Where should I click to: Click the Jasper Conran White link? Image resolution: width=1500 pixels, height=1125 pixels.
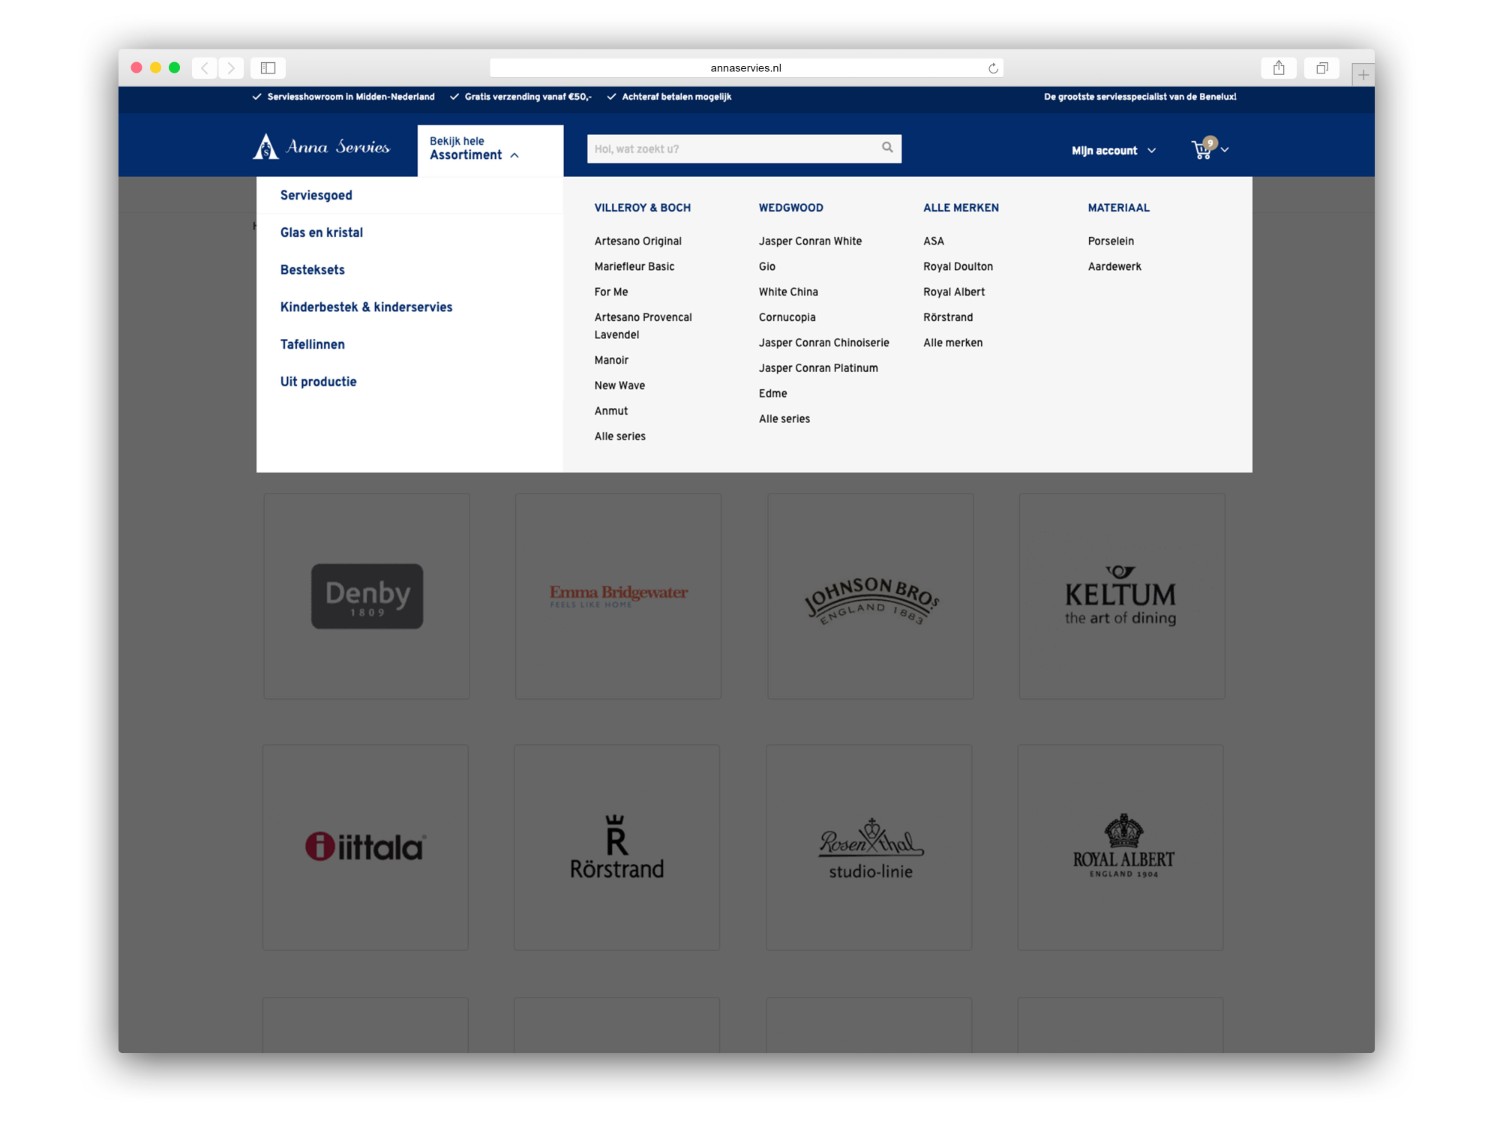[810, 241]
